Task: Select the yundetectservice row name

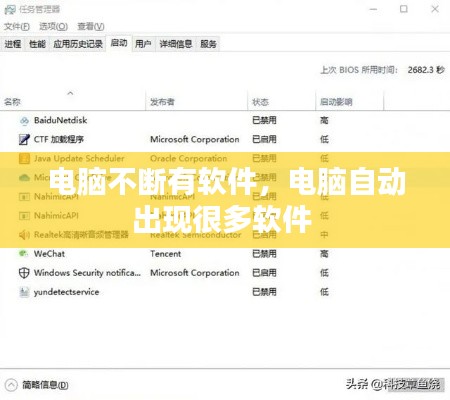Action: [x=66, y=292]
